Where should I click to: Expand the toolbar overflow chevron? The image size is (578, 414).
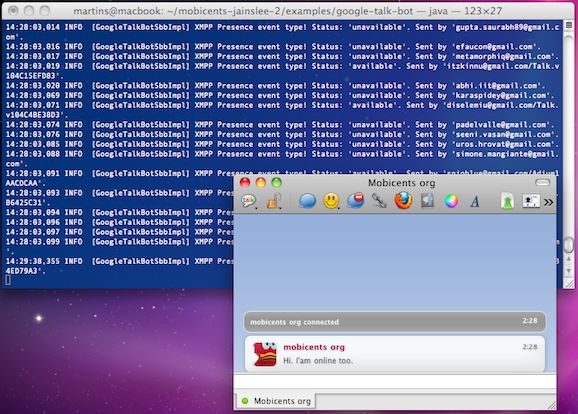click(549, 202)
